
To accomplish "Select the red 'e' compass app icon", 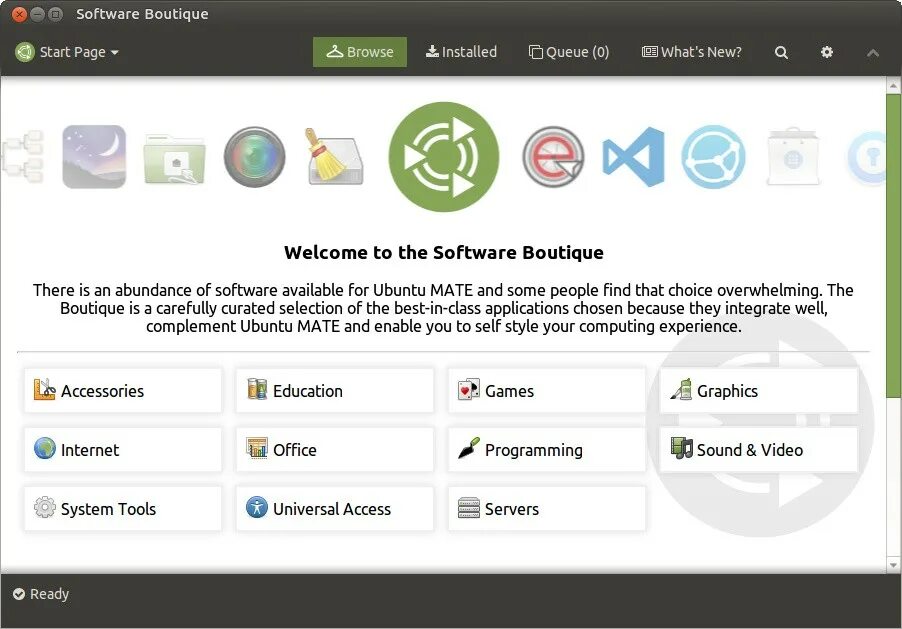I will (553, 157).
